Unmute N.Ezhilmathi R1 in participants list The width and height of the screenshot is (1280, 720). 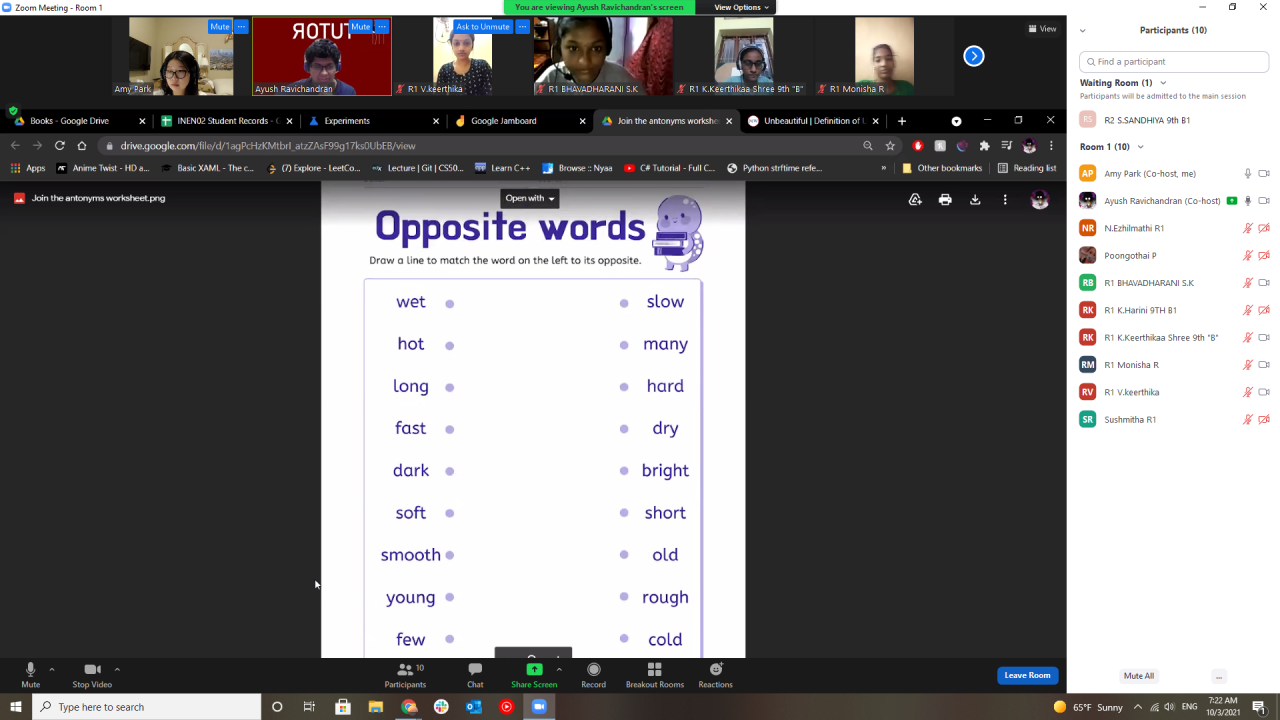tap(1248, 228)
